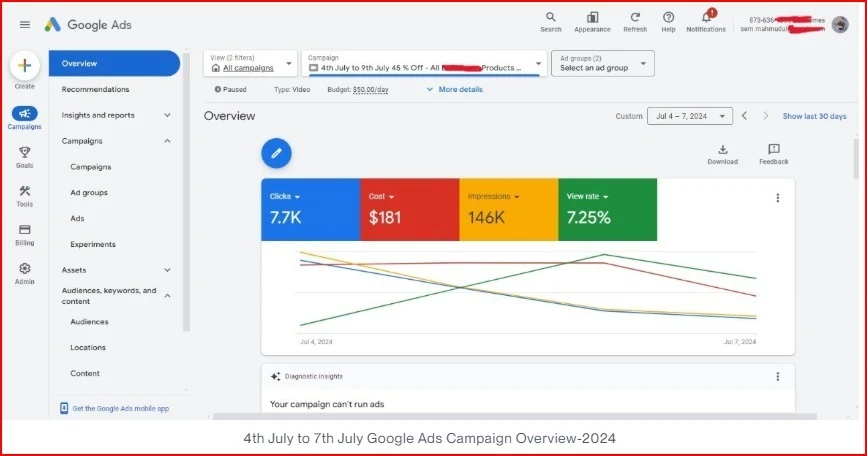The height and width of the screenshot is (456, 867).
Task: Click the blue pencil edit button
Action: 276,153
